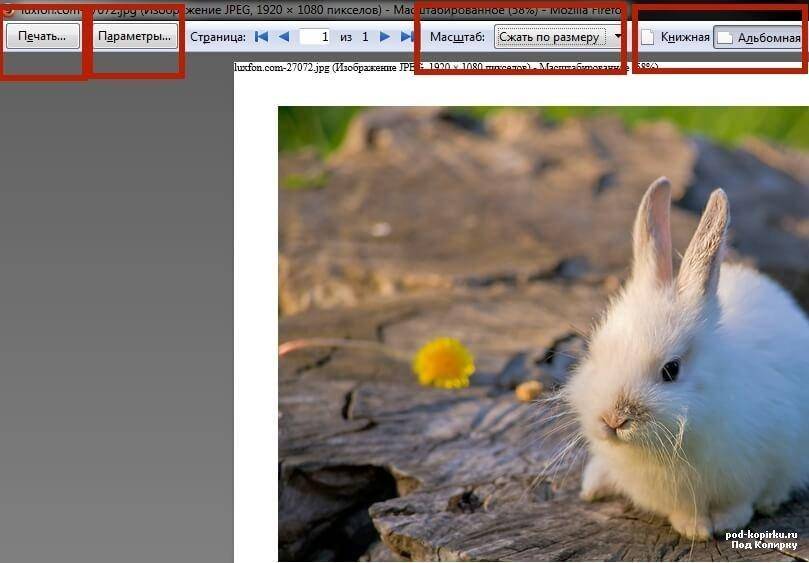Expand the Масштаб dropdown arrow
The height and width of the screenshot is (563, 809).
(618, 37)
